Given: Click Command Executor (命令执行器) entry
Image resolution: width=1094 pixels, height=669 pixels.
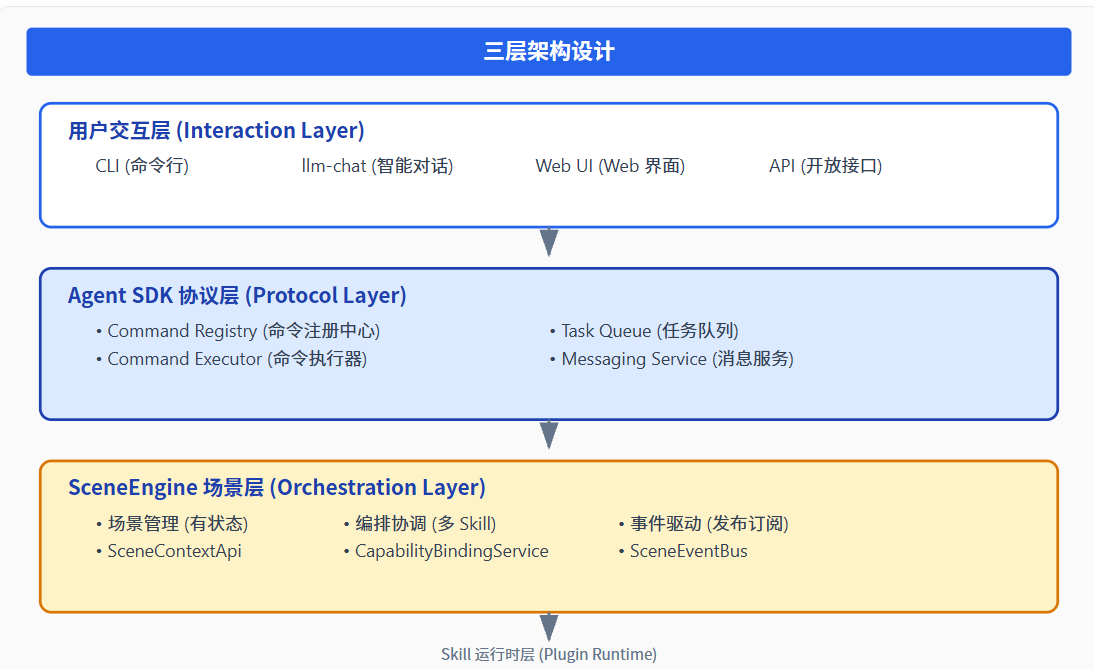Looking at the screenshot, I should tap(232, 359).
